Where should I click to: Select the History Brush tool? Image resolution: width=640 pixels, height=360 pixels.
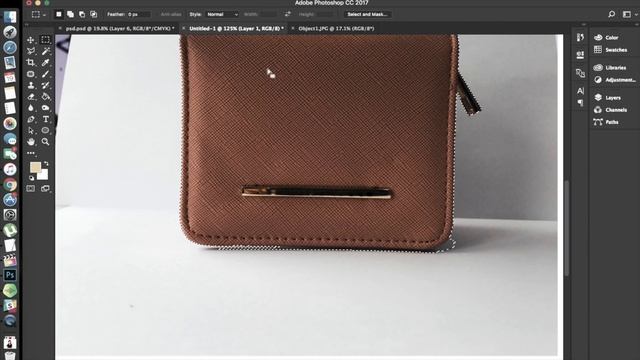[45, 85]
